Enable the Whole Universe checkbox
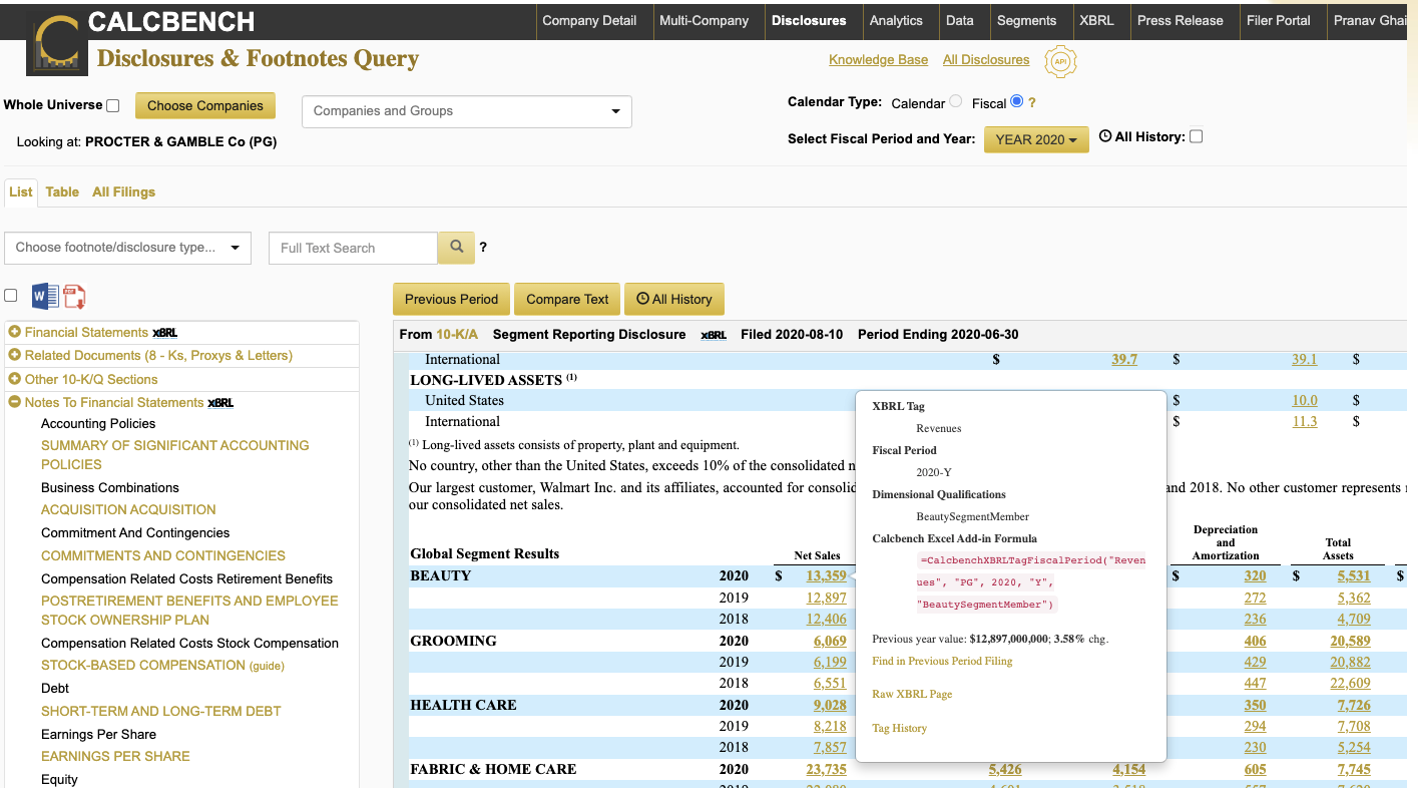The height and width of the screenshot is (792, 1418). click(x=113, y=105)
